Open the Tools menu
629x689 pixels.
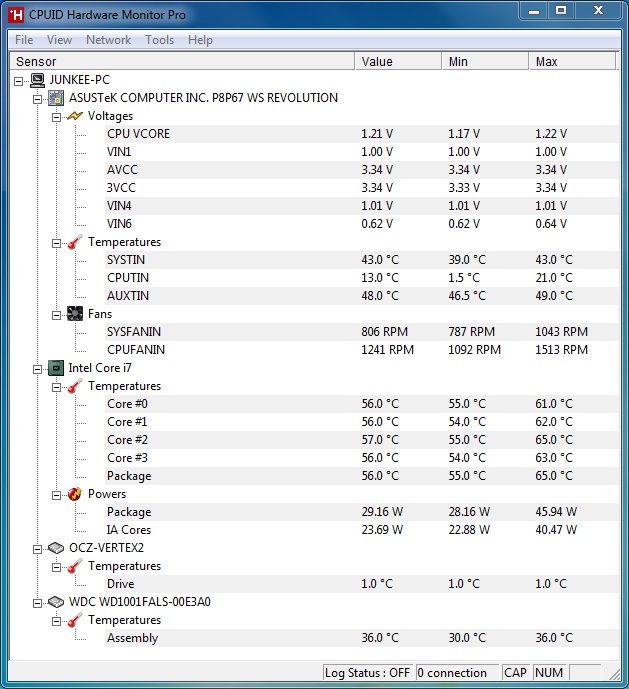click(x=160, y=40)
